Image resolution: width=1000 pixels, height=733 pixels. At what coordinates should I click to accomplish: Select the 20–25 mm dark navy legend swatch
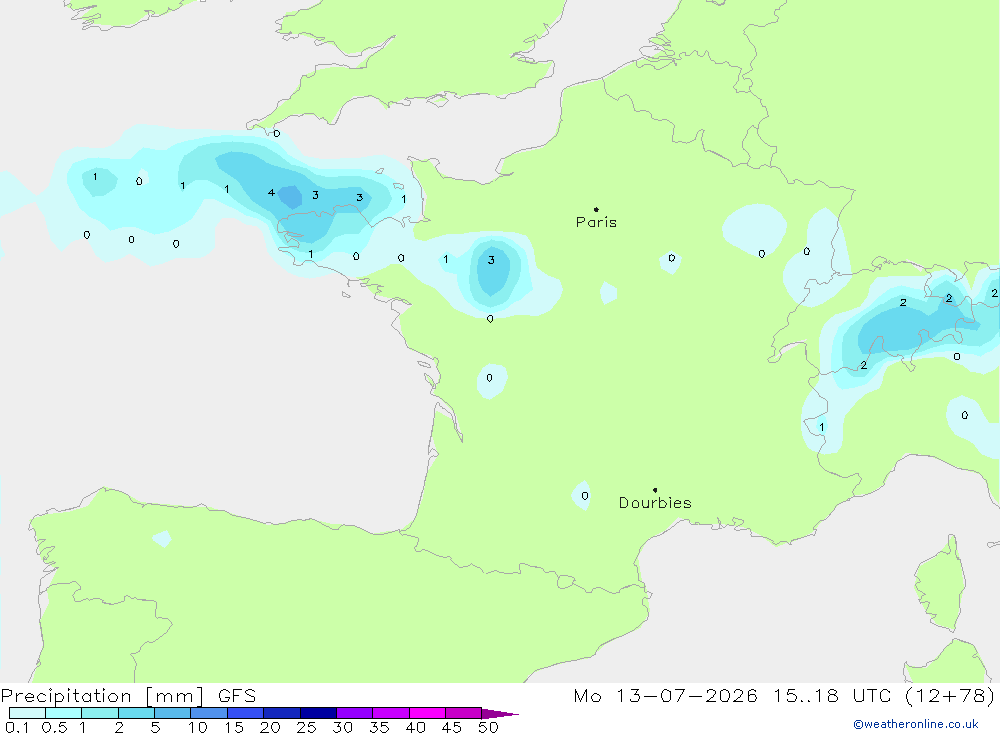281,713
